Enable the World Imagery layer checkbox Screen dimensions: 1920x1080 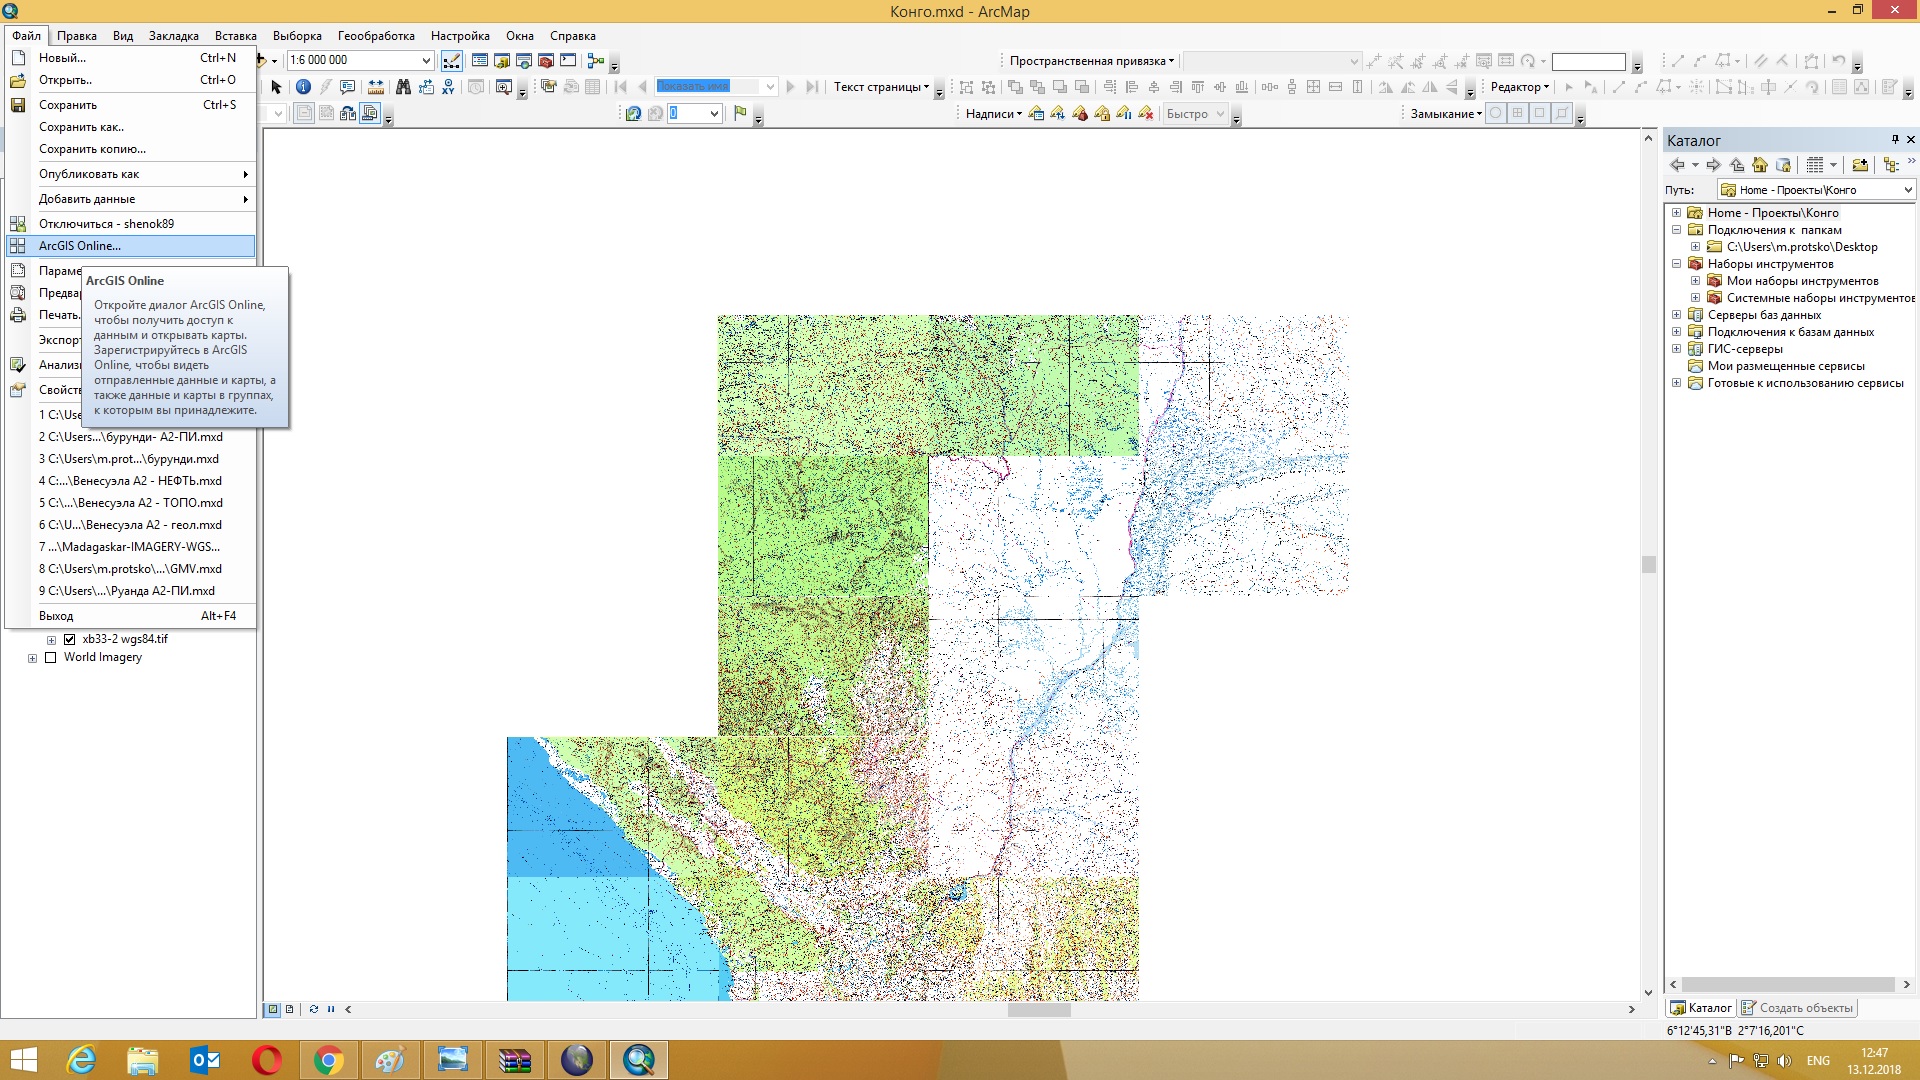coord(51,658)
